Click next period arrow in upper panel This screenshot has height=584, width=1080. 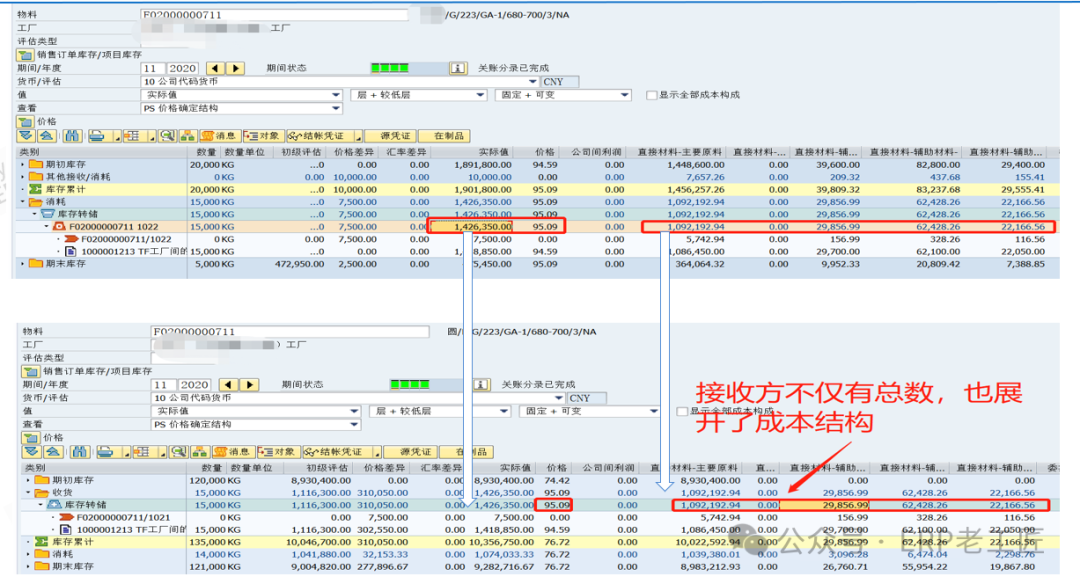click(235, 68)
